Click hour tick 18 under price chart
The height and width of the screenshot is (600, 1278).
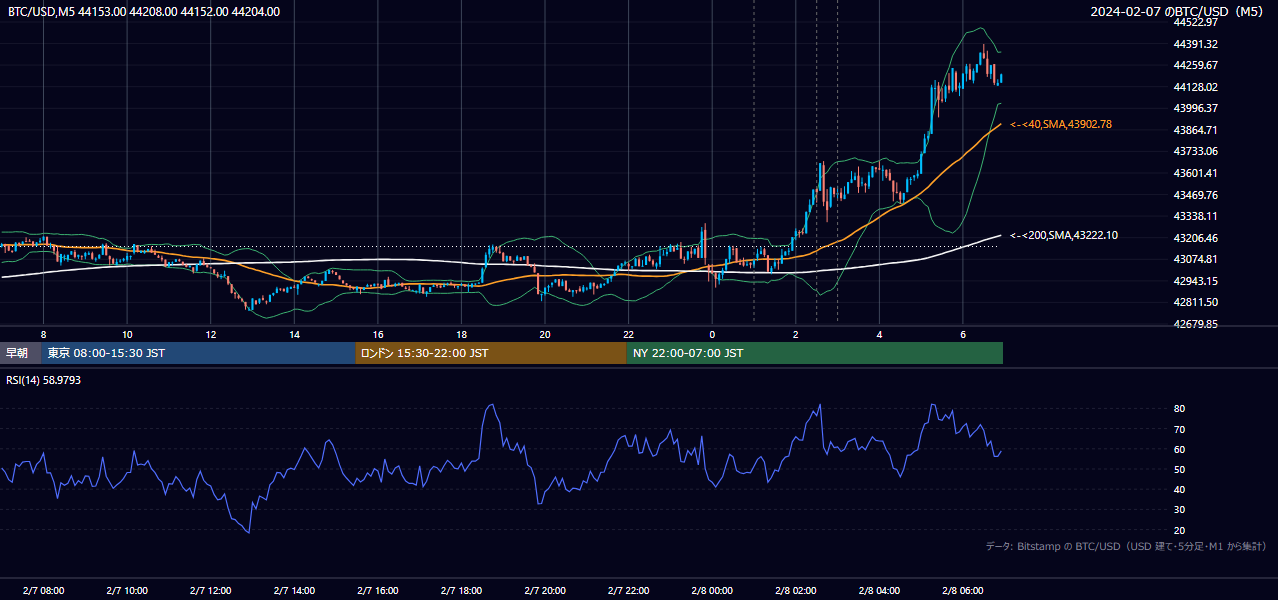461,334
